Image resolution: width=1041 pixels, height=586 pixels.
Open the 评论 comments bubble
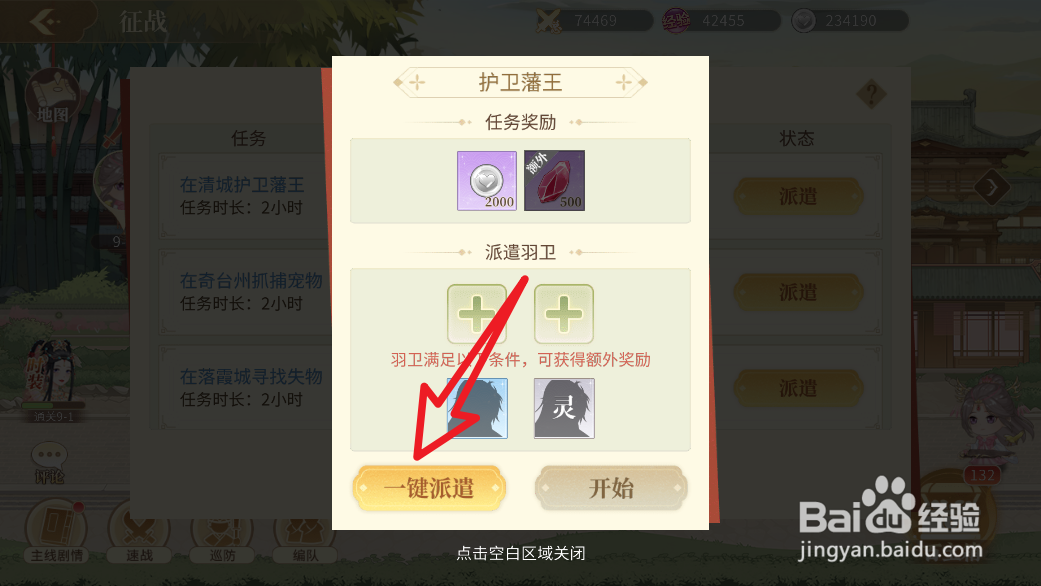tap(49, 463)
